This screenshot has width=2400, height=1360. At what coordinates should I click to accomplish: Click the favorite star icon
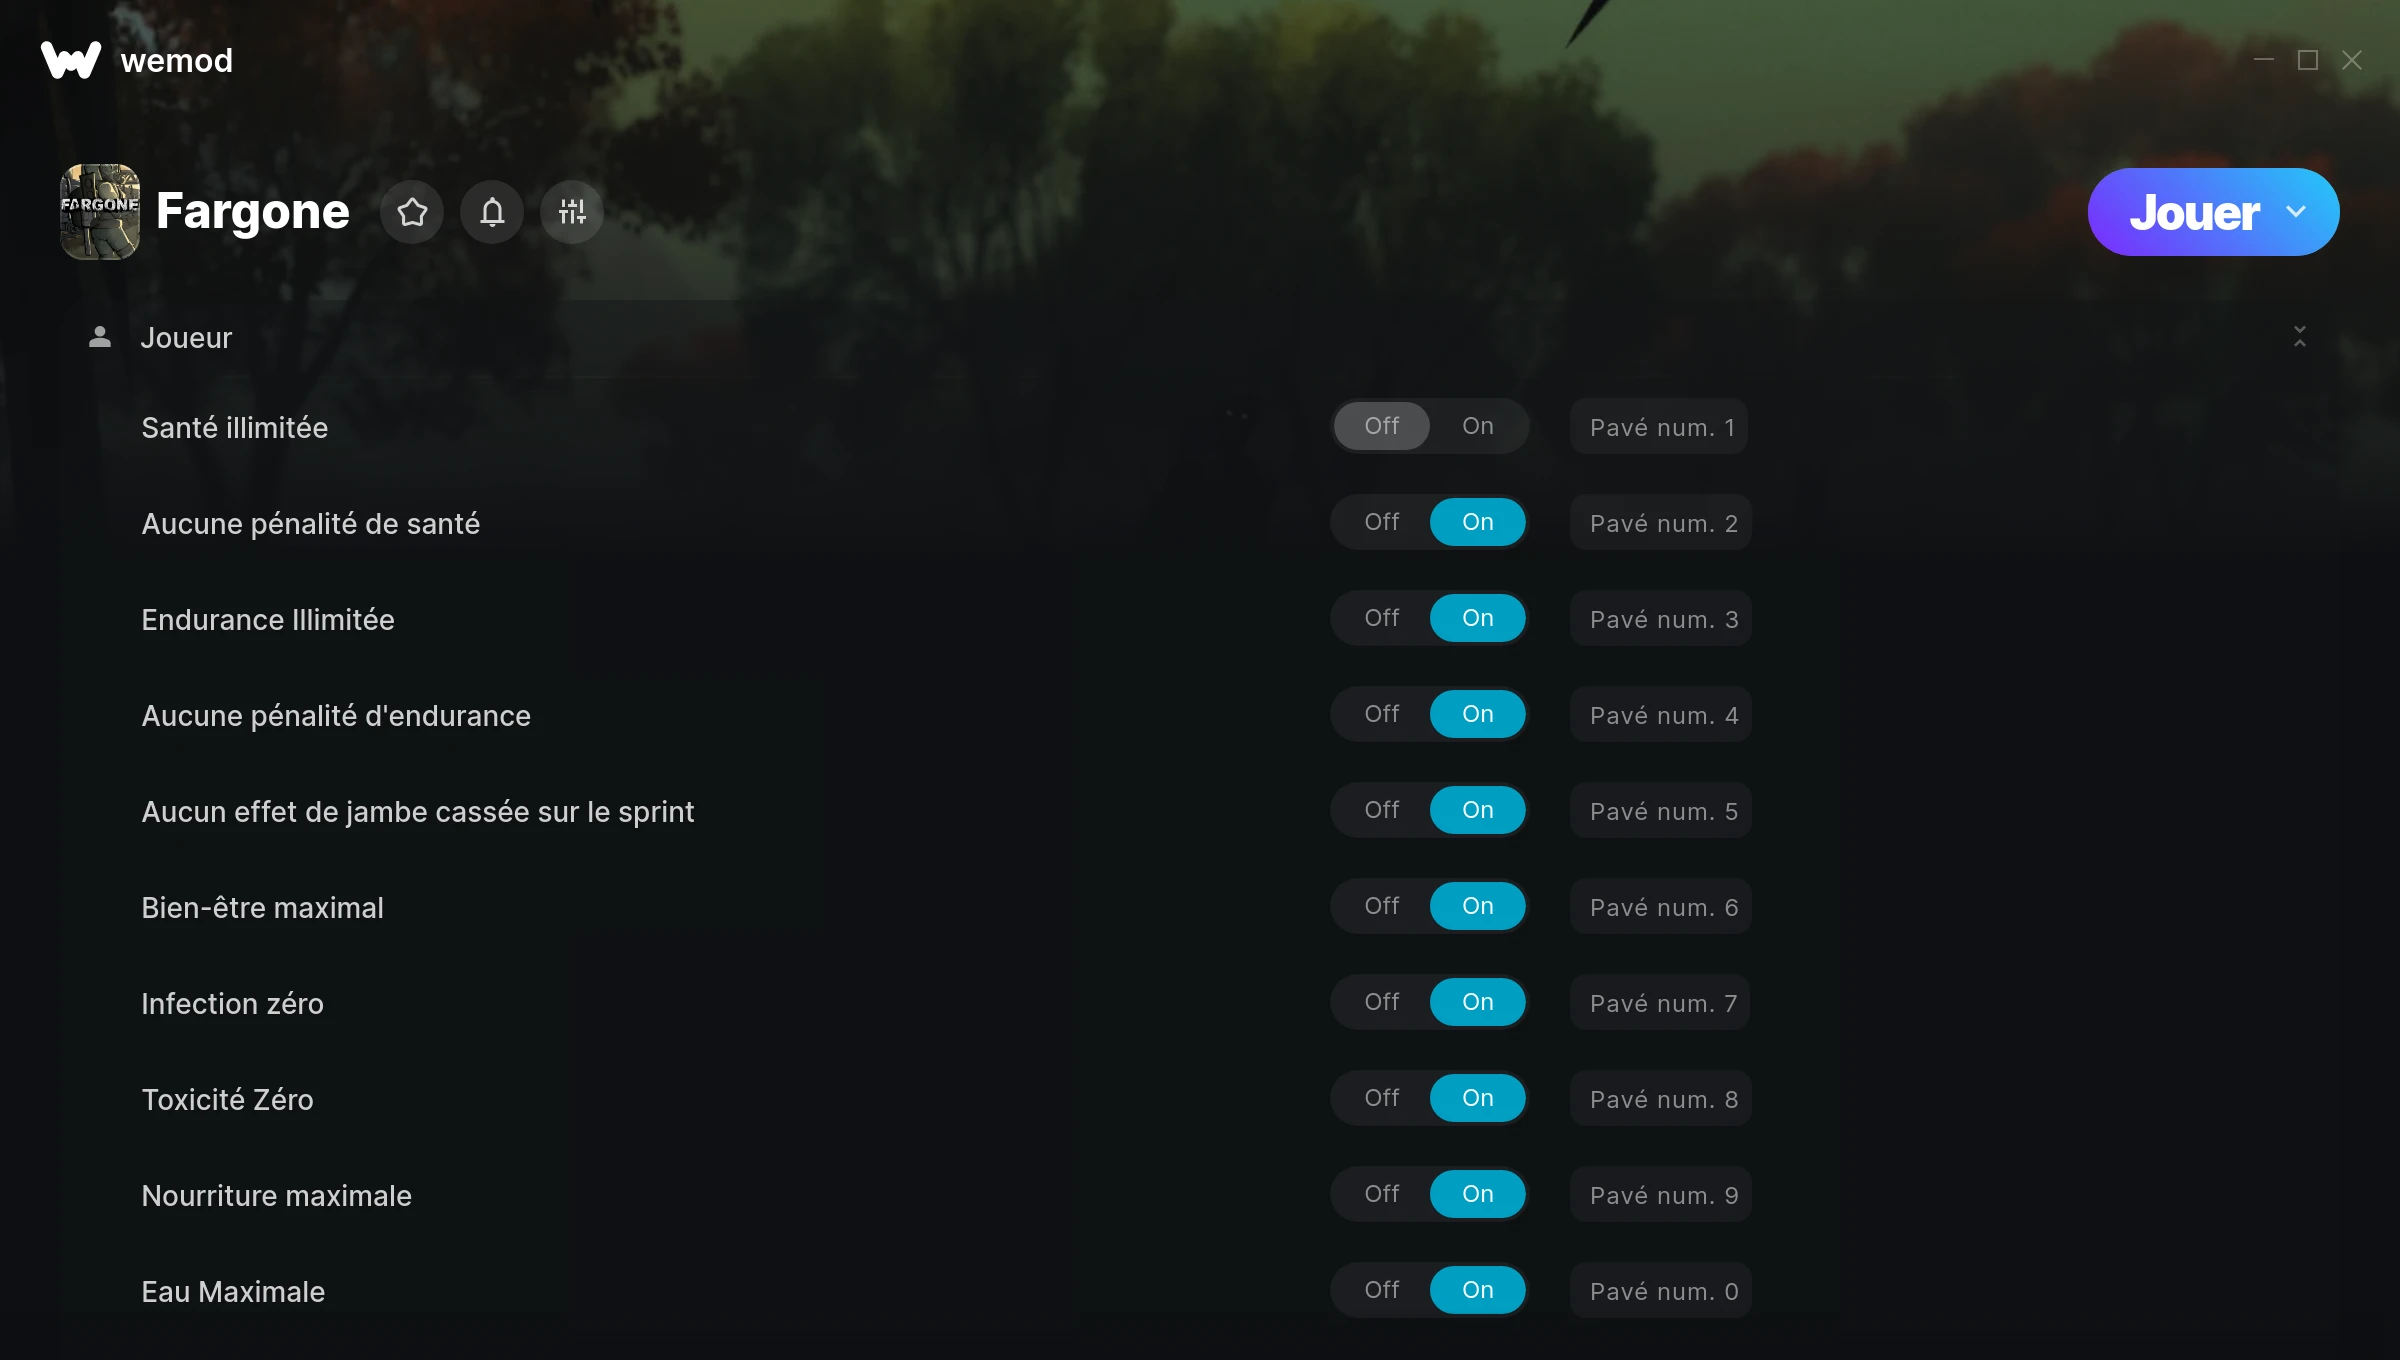pos(412,212)
